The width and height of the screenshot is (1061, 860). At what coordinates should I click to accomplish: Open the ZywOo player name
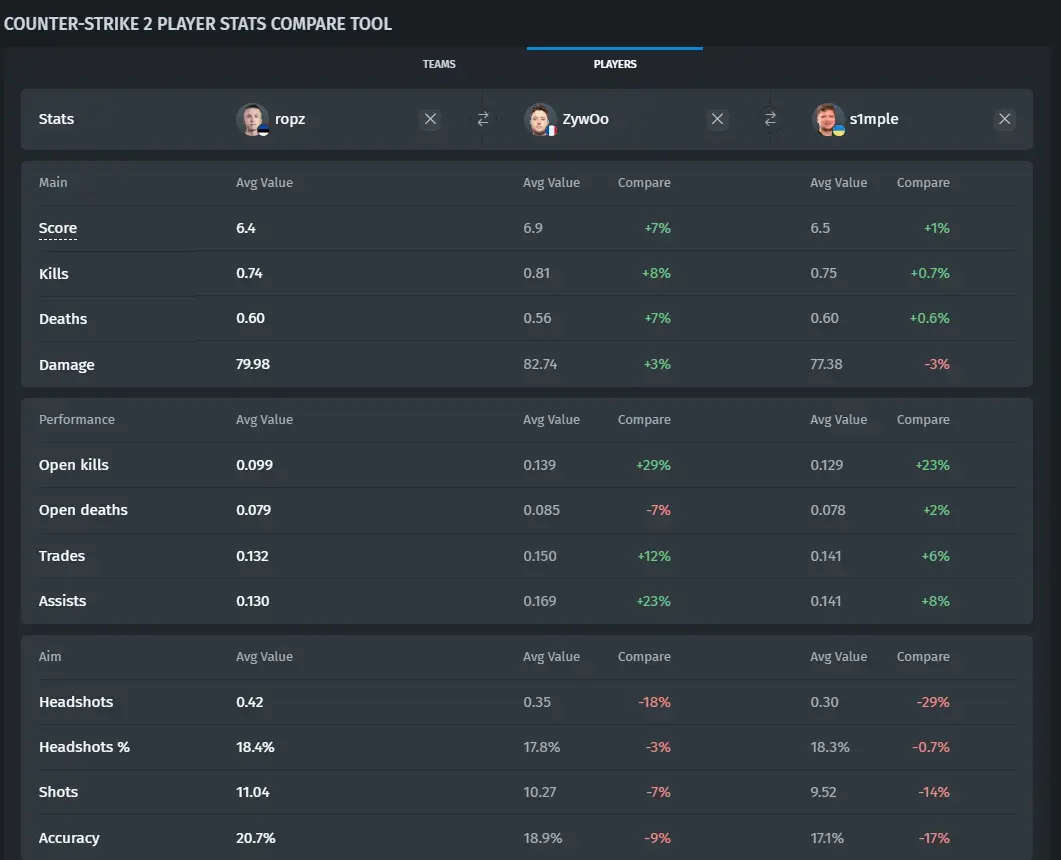click(x=585, y=119)
